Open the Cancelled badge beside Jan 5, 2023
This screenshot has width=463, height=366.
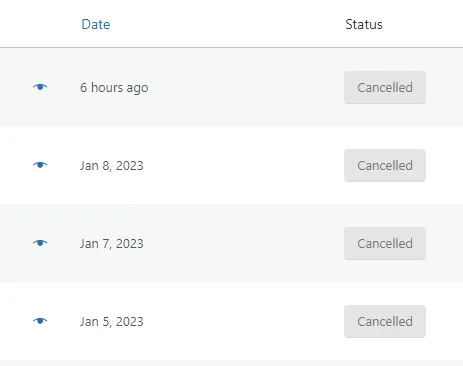385,321
